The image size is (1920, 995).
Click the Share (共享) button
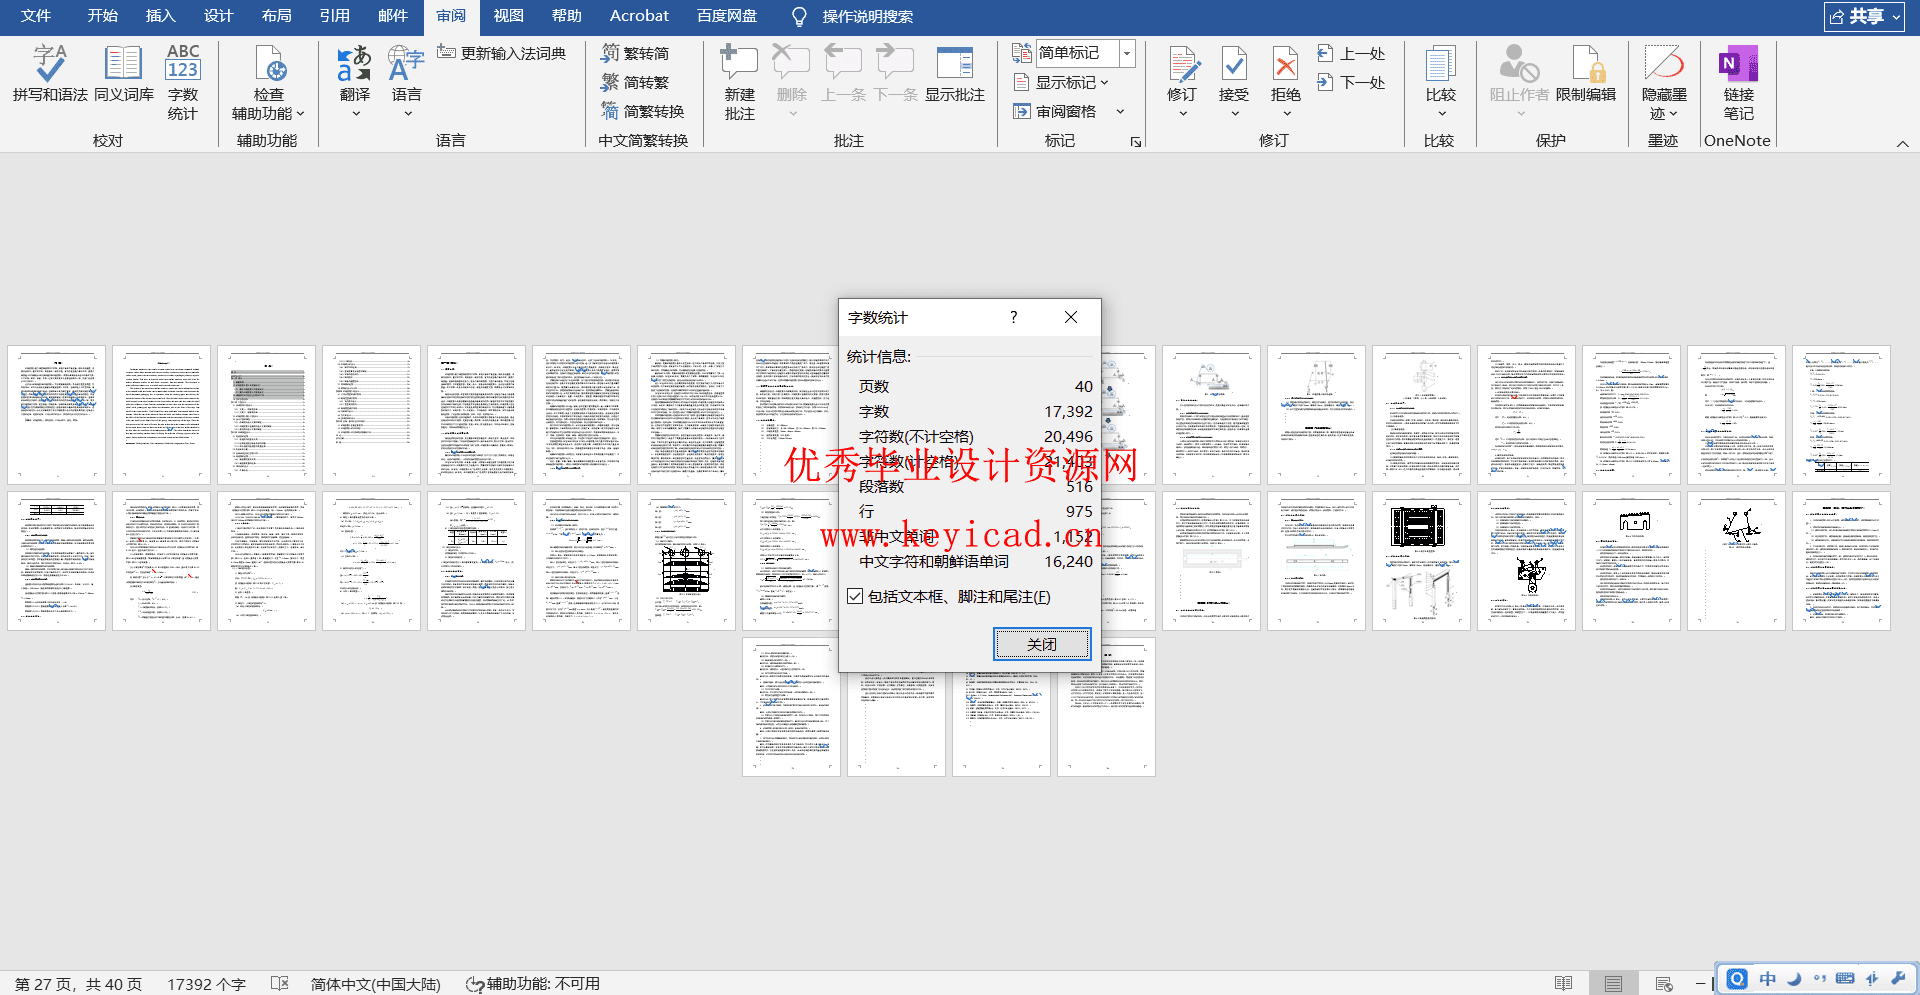pos(1864,16)
